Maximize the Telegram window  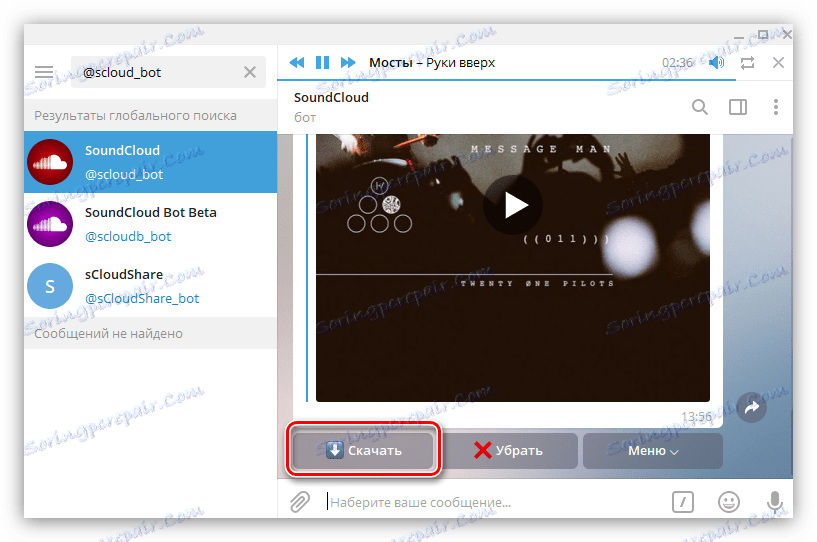tap(763, 34)
